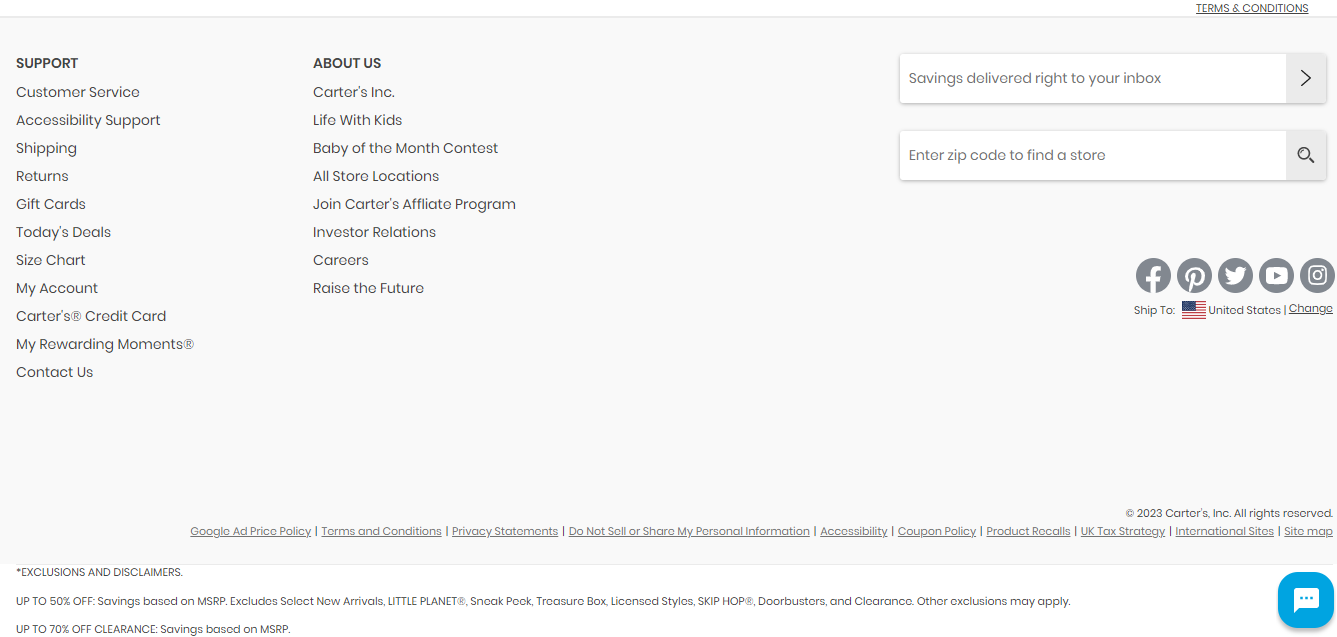
Task: Open the Customer Service link
Action: 78,92
